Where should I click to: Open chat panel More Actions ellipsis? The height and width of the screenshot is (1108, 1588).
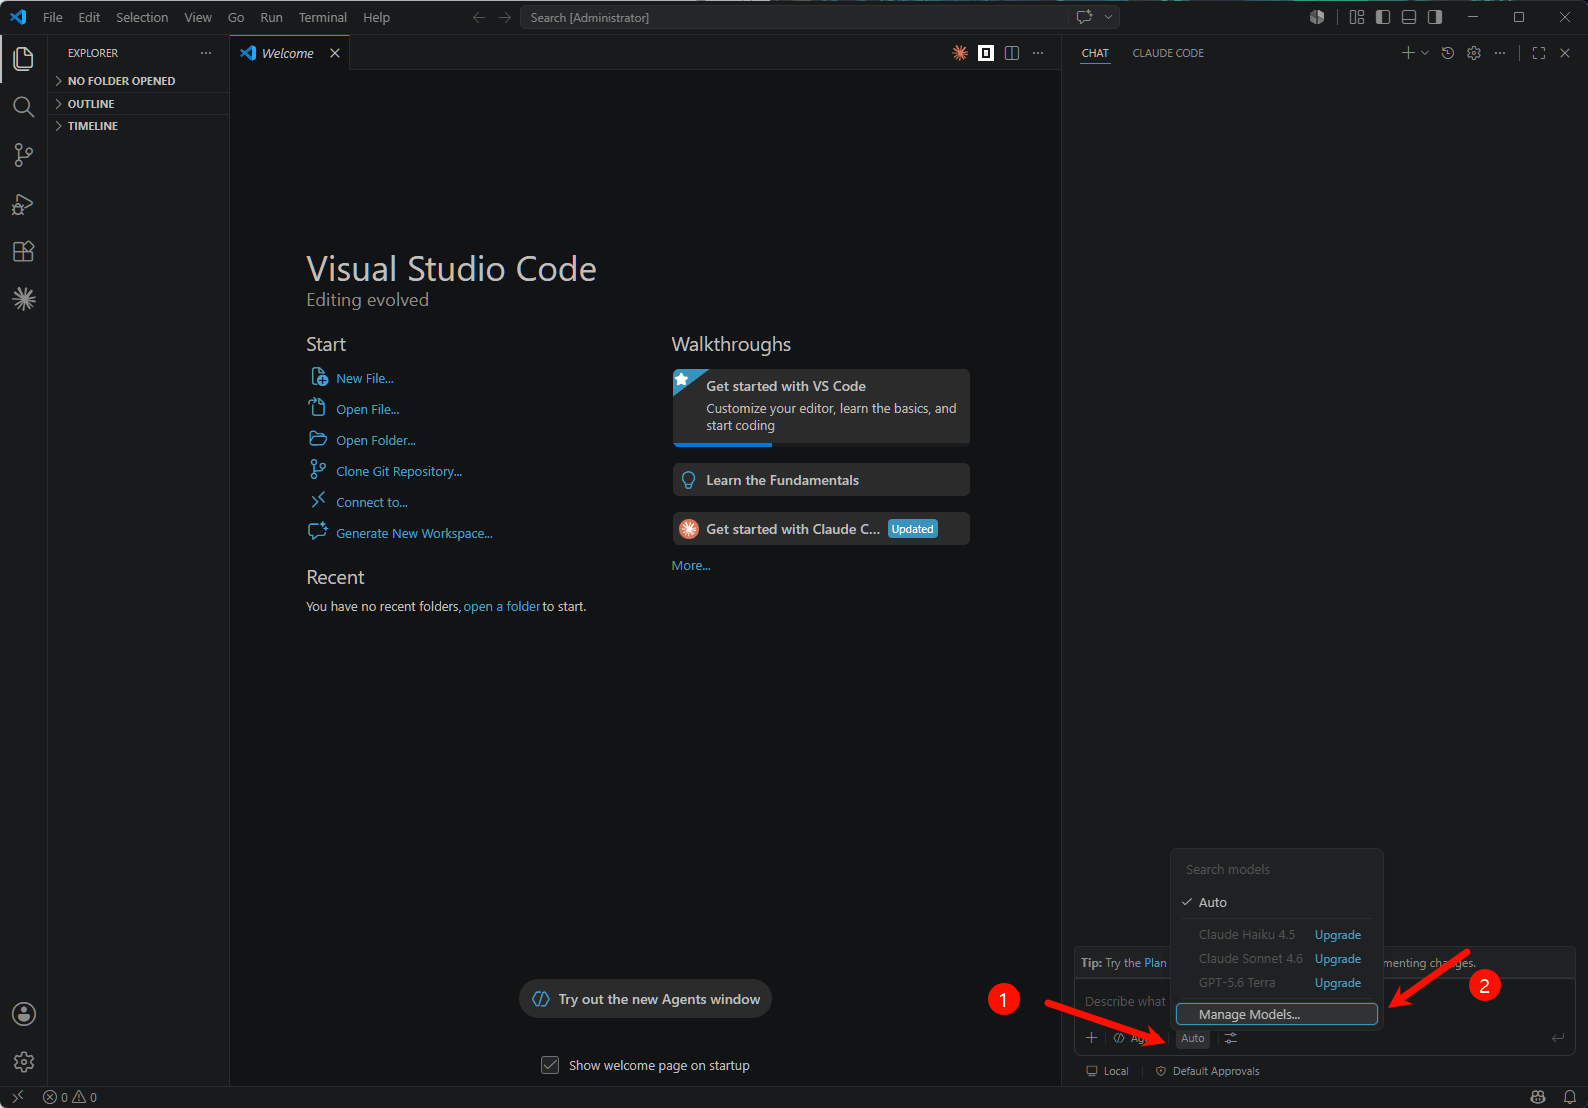pyautogui.click(x=1500, y=53)
